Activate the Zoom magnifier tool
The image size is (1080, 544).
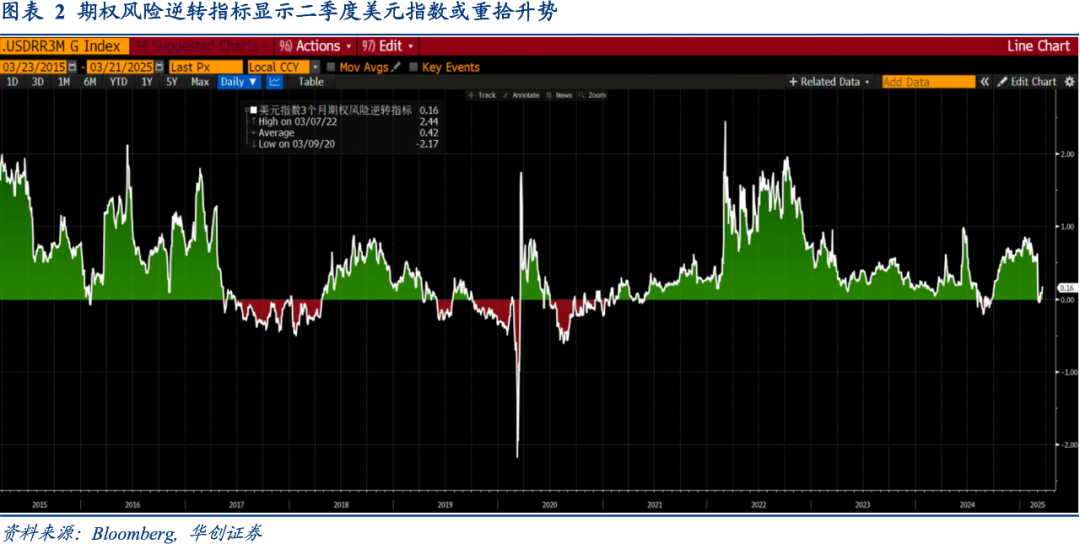coord(591,95)
